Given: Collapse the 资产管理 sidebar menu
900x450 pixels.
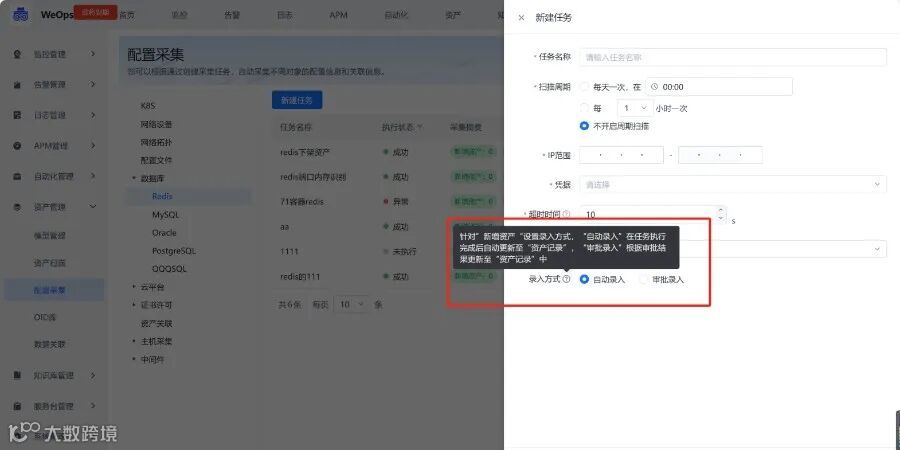Looking at the screenshot, I should coord(93,207).
